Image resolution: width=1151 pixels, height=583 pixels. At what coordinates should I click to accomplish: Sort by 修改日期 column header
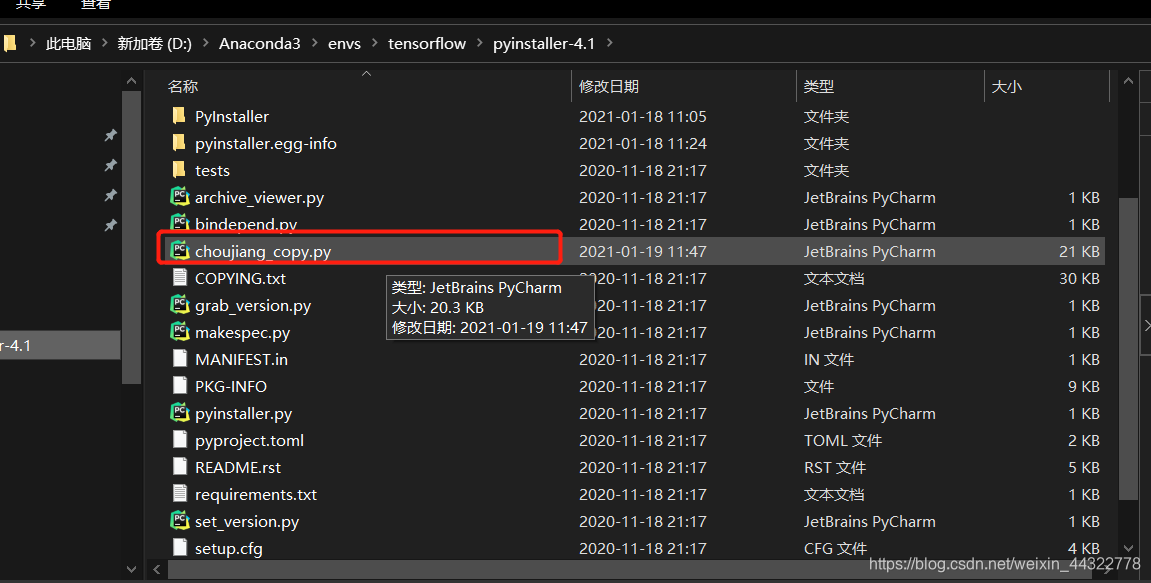tap(609, 87)
